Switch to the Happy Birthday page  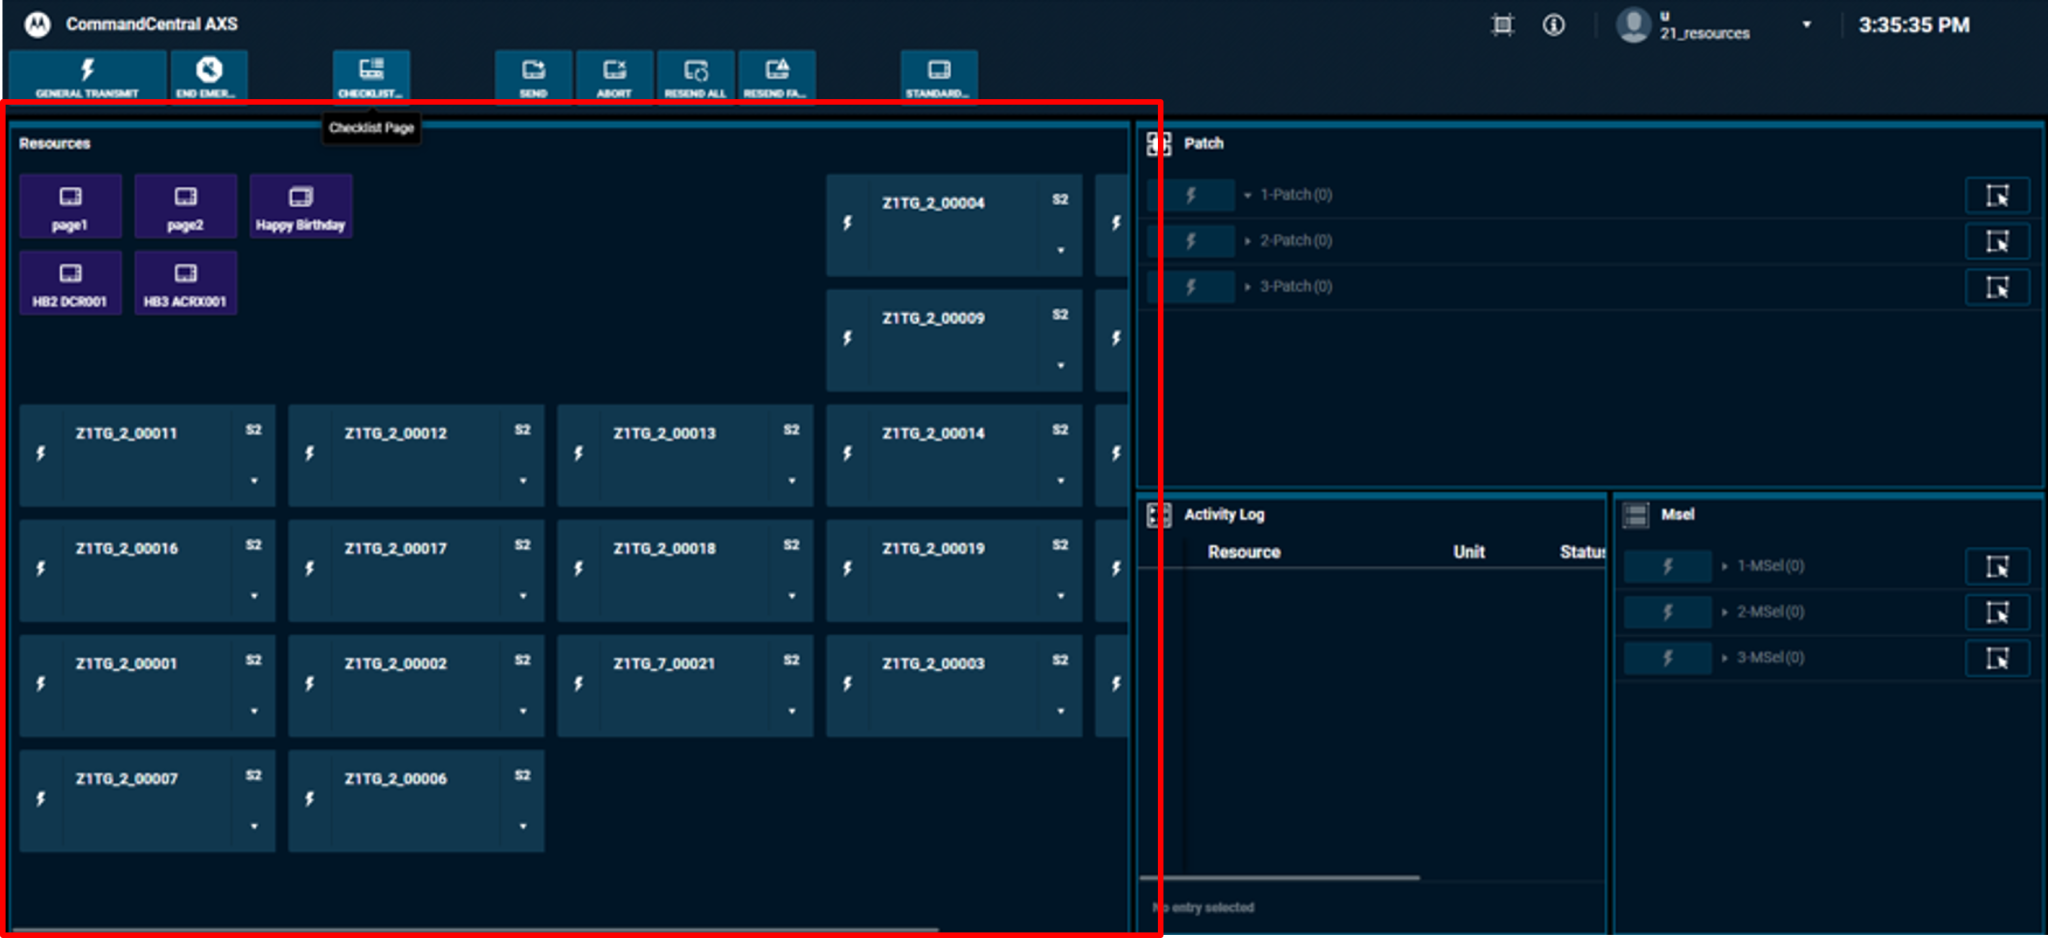[x=300, y=206]
